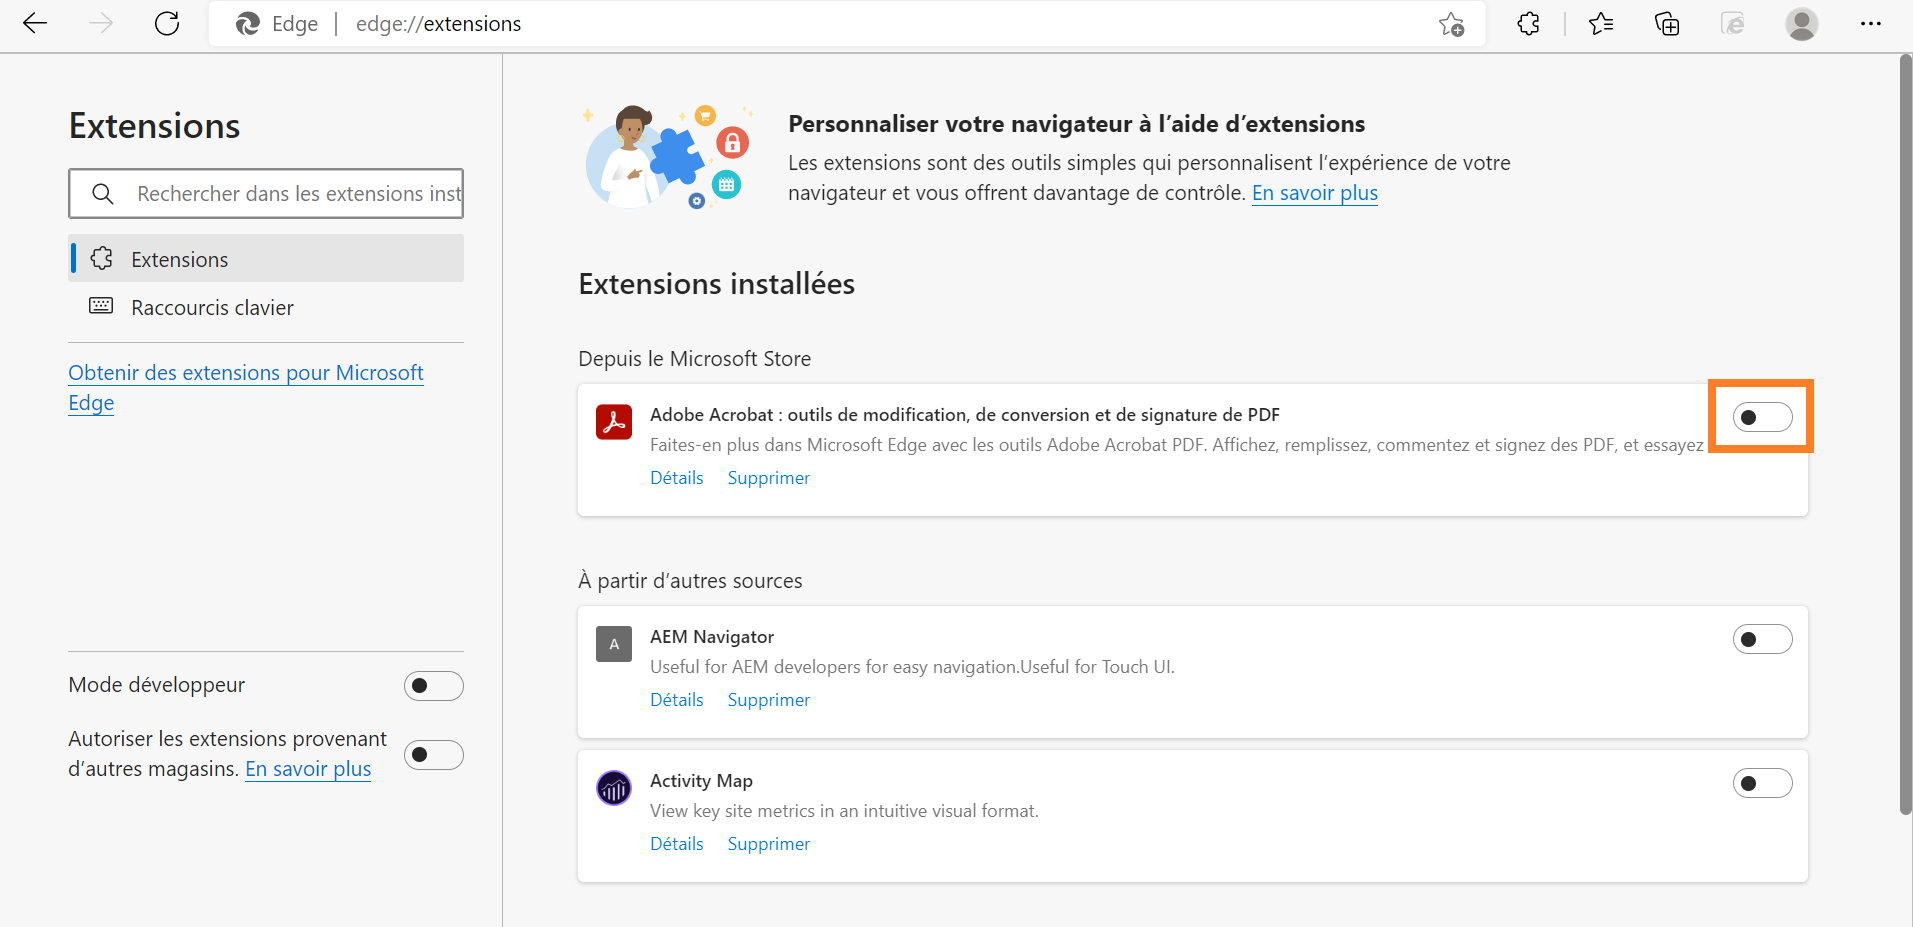
Task: Click the profile avatar
Action: [1802, 23]
